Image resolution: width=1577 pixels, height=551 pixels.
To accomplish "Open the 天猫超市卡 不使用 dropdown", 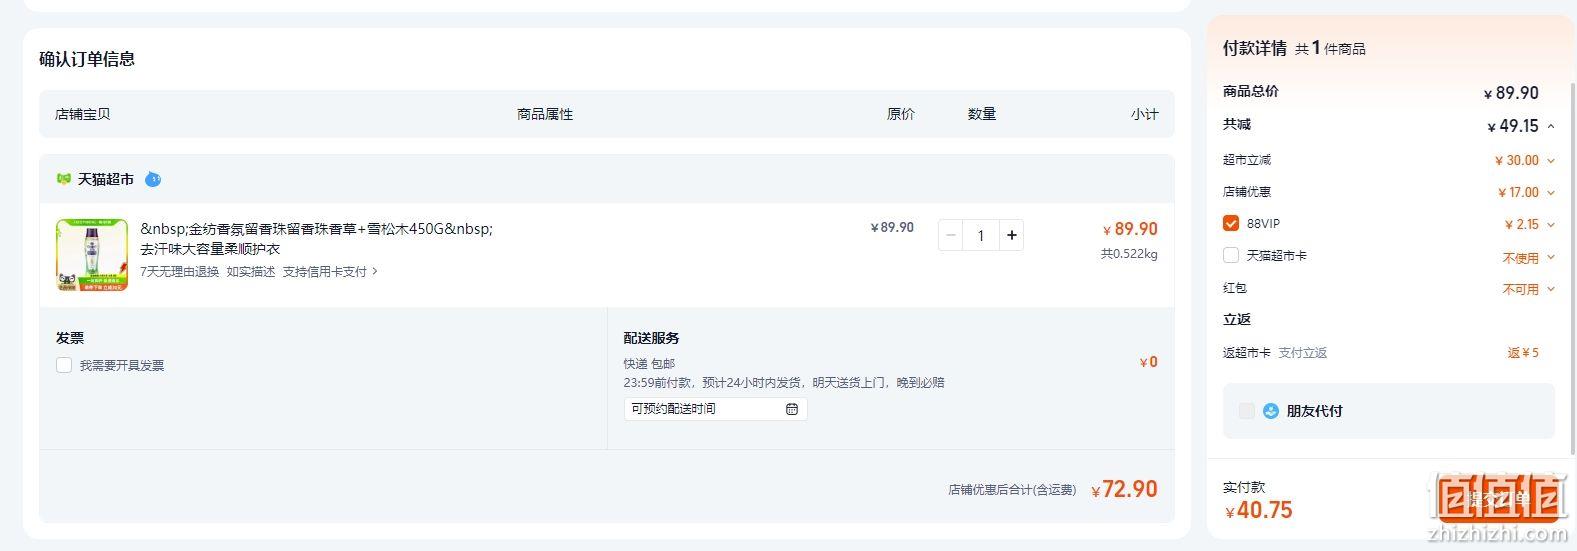I will tap(1529, 257).
